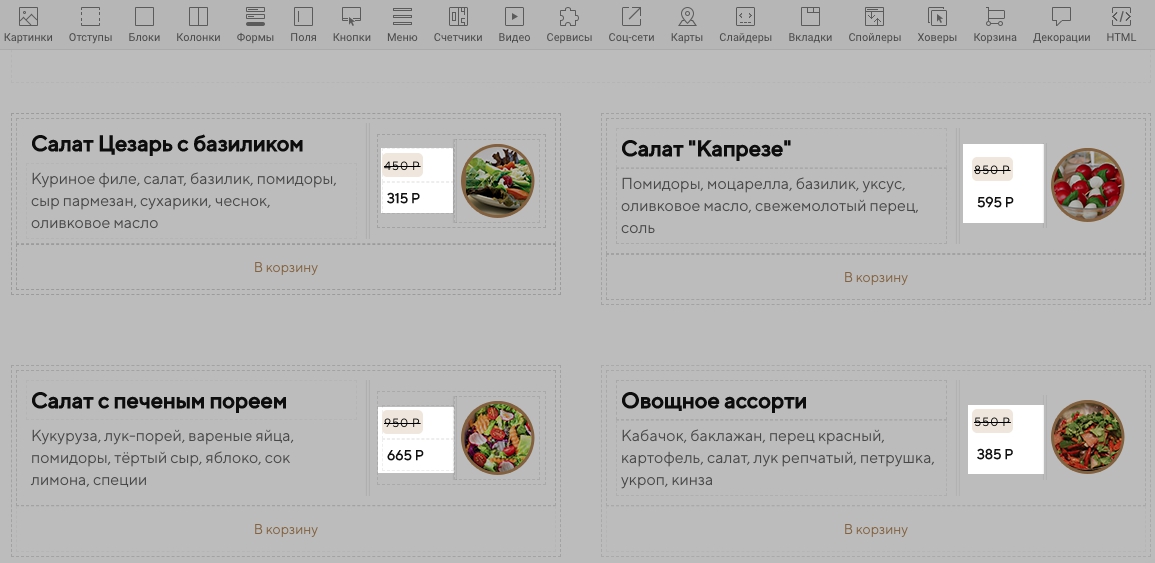Select the Отступы spacing tool
This screenshot has height=563, width=1155.
(x=90, y=24)
